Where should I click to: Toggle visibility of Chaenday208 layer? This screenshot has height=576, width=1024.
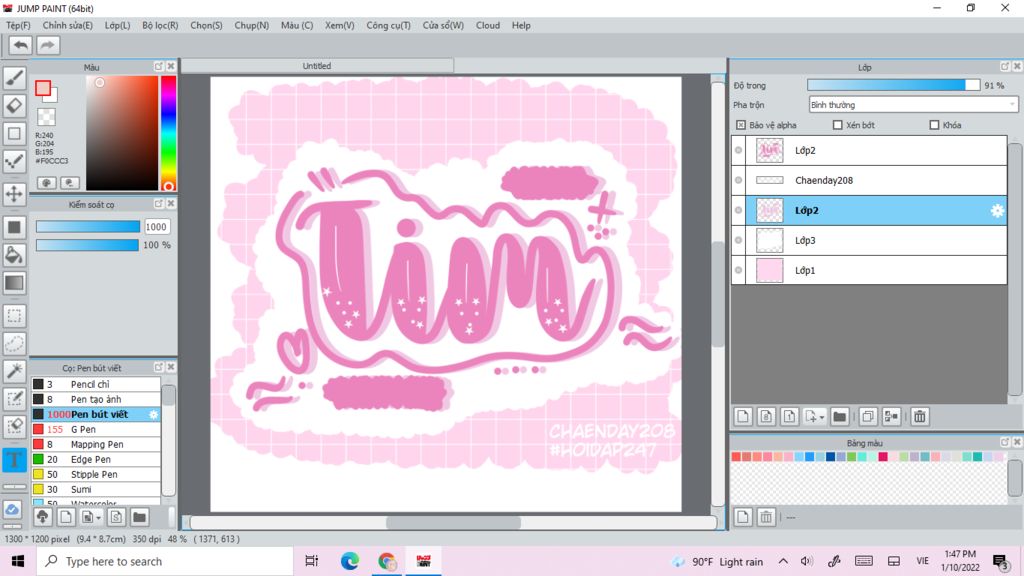click(x=739, y=180)
